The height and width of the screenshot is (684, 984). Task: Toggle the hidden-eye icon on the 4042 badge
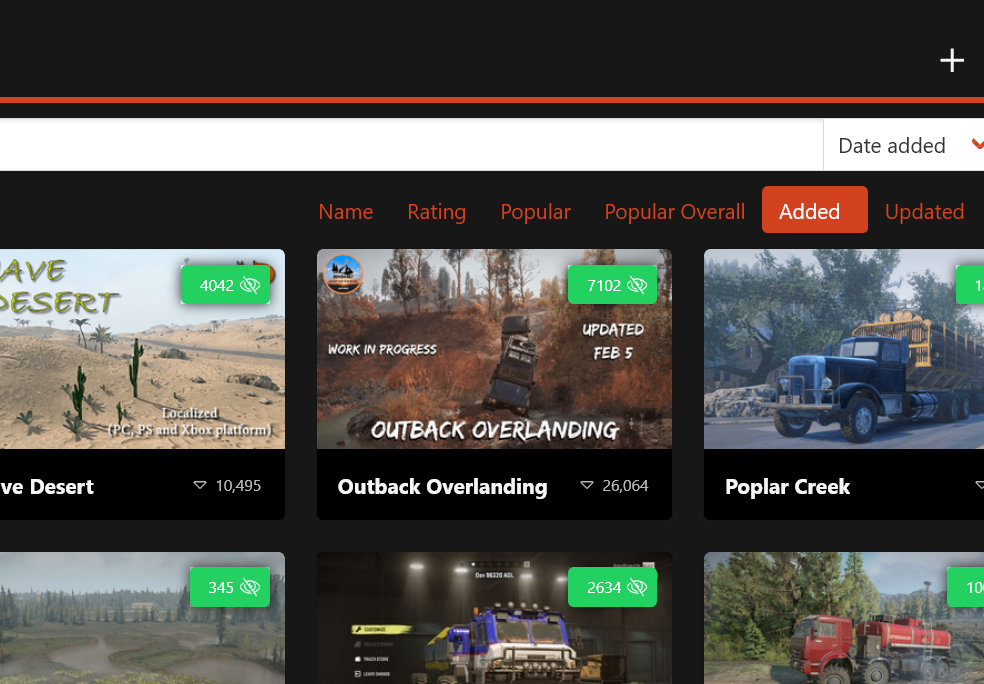click(250, 286)
